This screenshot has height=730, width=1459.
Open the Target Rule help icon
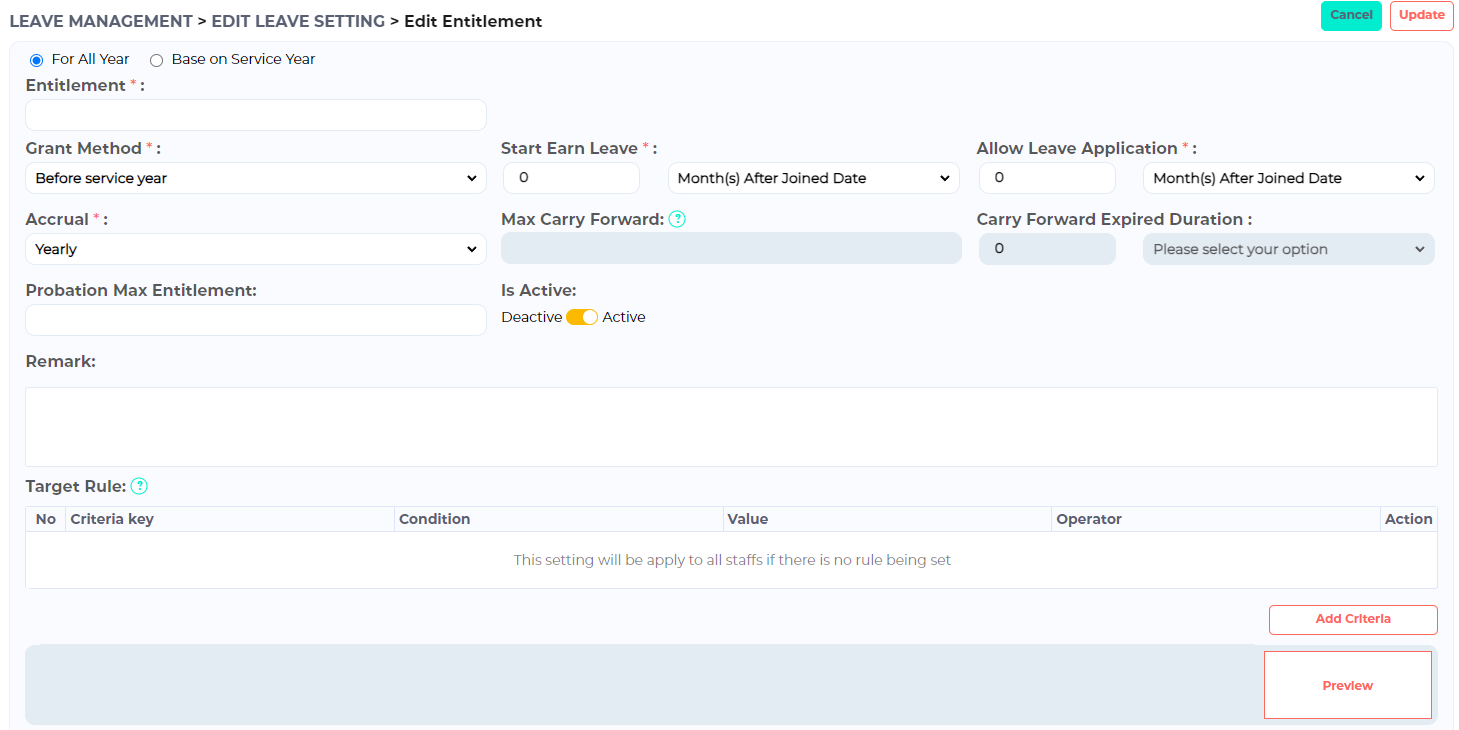point(139,486)
